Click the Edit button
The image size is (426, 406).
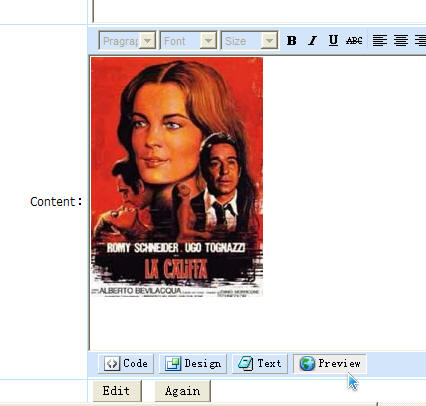117,391
